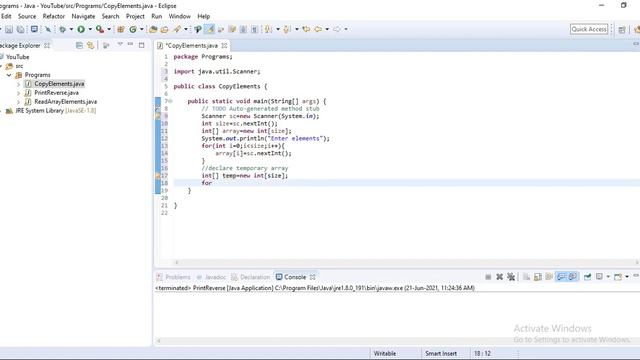Expand the CopyElements.java tree node
The image size is (640, 360).
[x=18, y=84]
